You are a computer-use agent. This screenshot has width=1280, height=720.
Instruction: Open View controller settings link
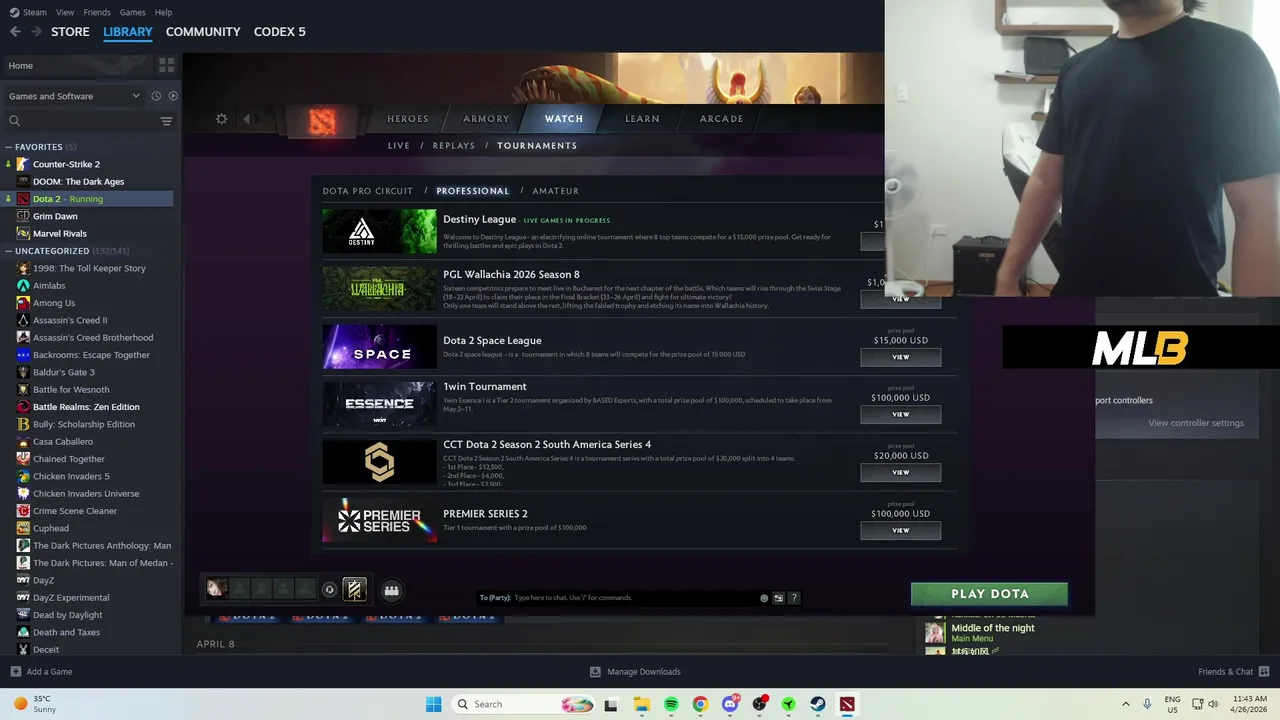(1196, 423)
